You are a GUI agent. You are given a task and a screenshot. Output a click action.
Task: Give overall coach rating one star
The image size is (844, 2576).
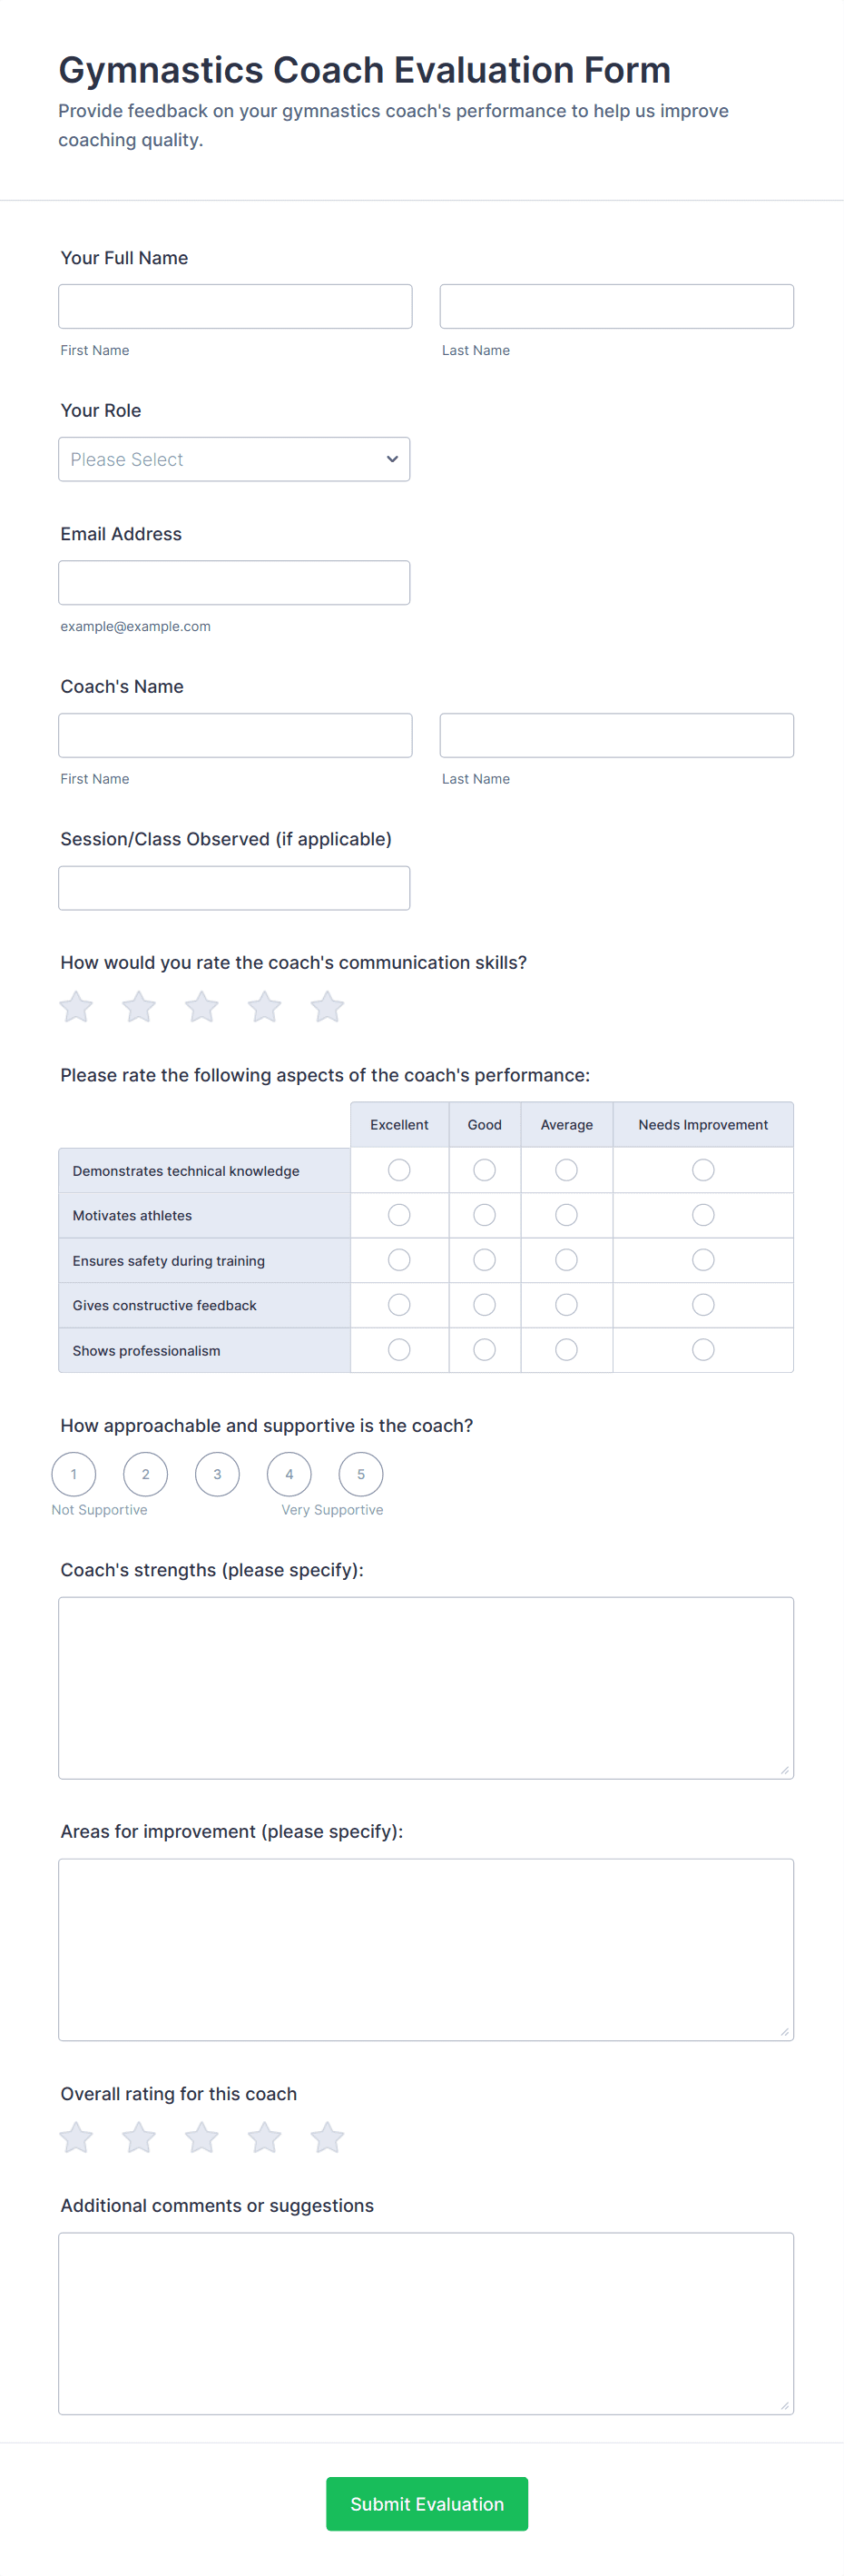(76, 2138)
